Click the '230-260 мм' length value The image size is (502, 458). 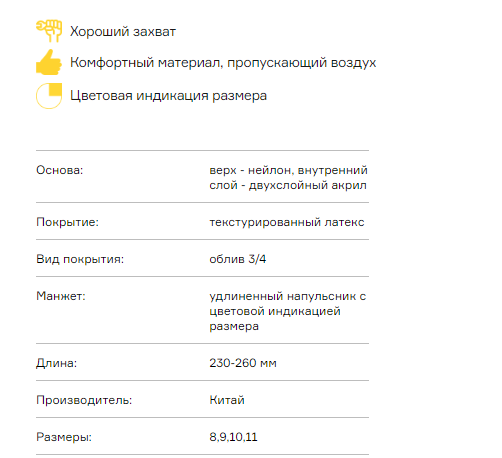click(x=243, y=363)
